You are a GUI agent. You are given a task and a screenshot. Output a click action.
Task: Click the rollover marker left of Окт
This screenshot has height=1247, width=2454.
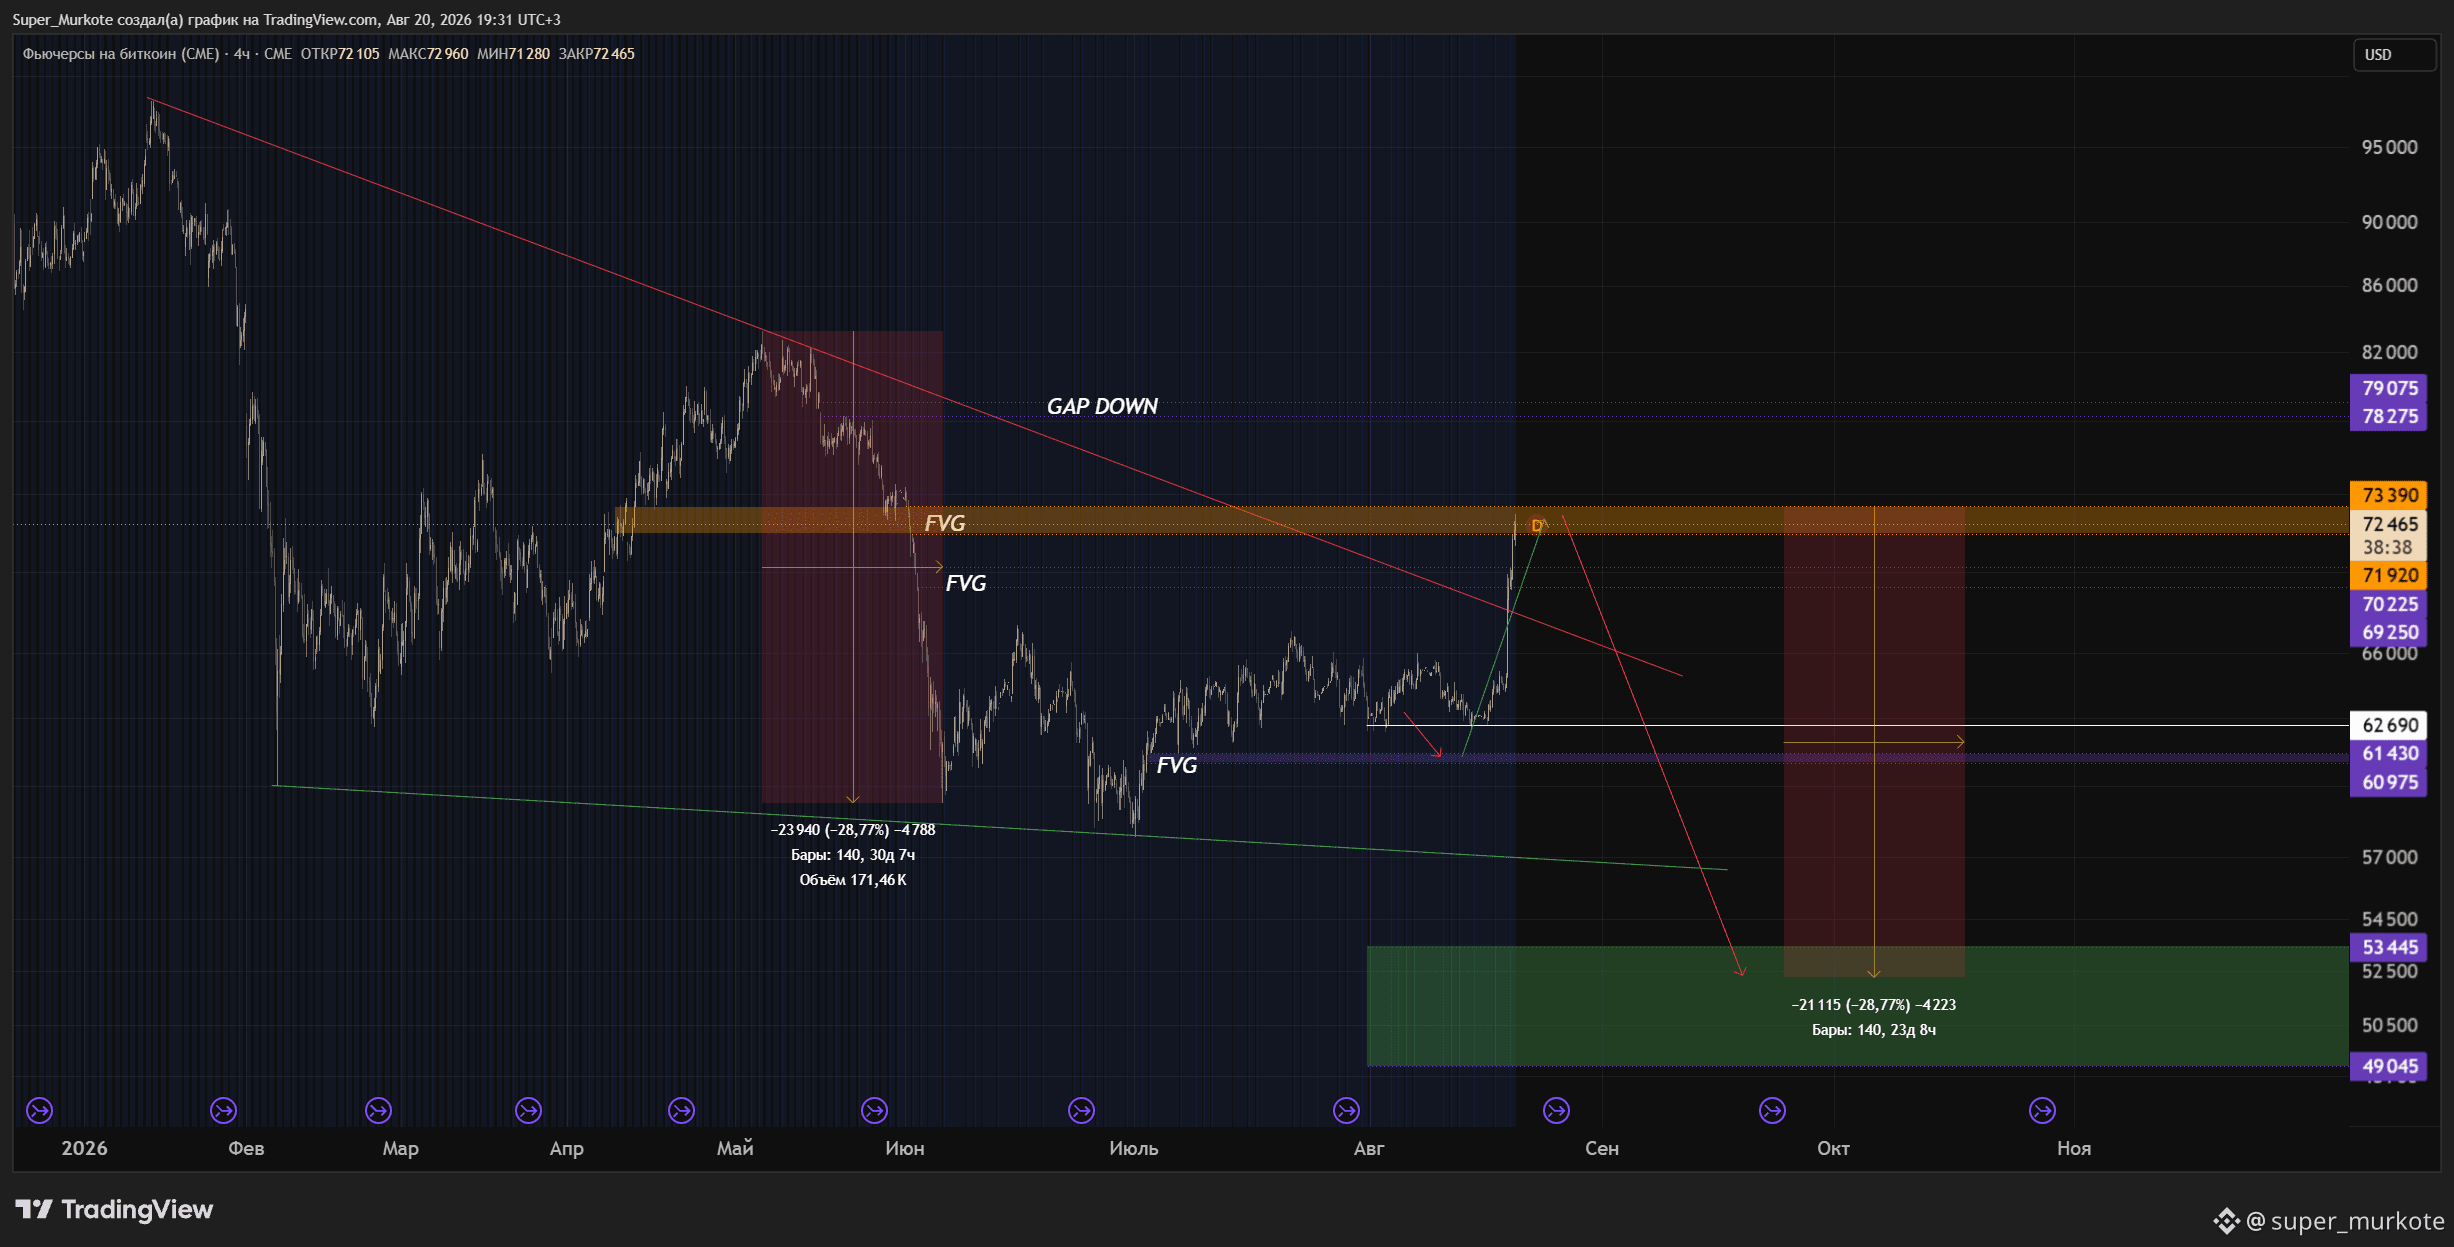(1772, 1110)
